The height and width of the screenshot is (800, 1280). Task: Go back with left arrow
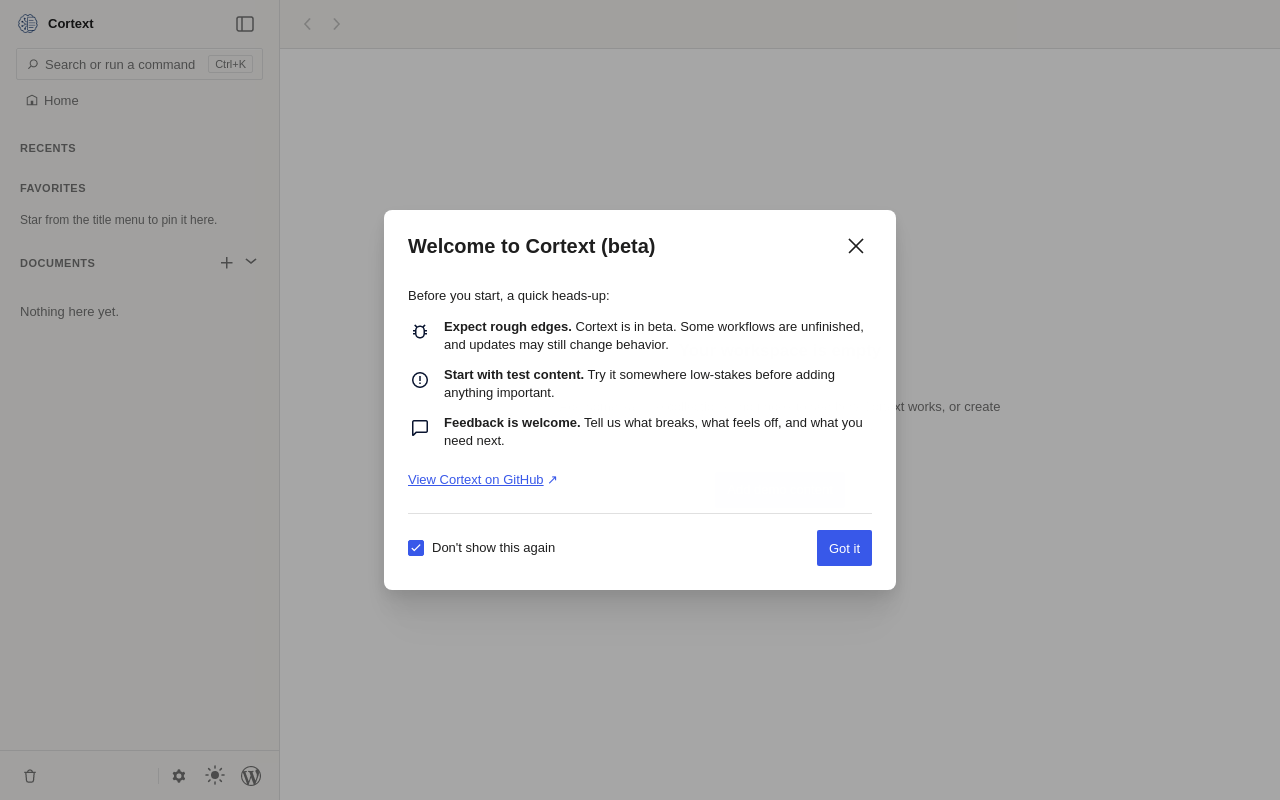tap(308, 24)
